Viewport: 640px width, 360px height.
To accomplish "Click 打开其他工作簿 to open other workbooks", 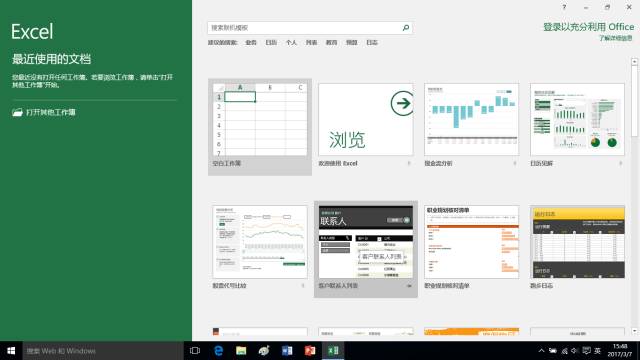I will [x=51, y=112].
